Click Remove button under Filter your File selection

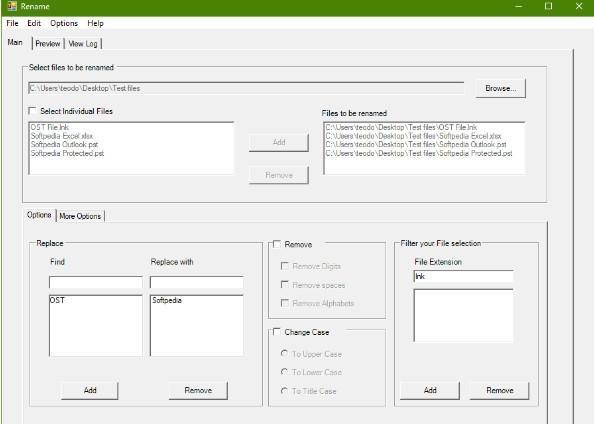pyautogui.click(x=500, y=390)
